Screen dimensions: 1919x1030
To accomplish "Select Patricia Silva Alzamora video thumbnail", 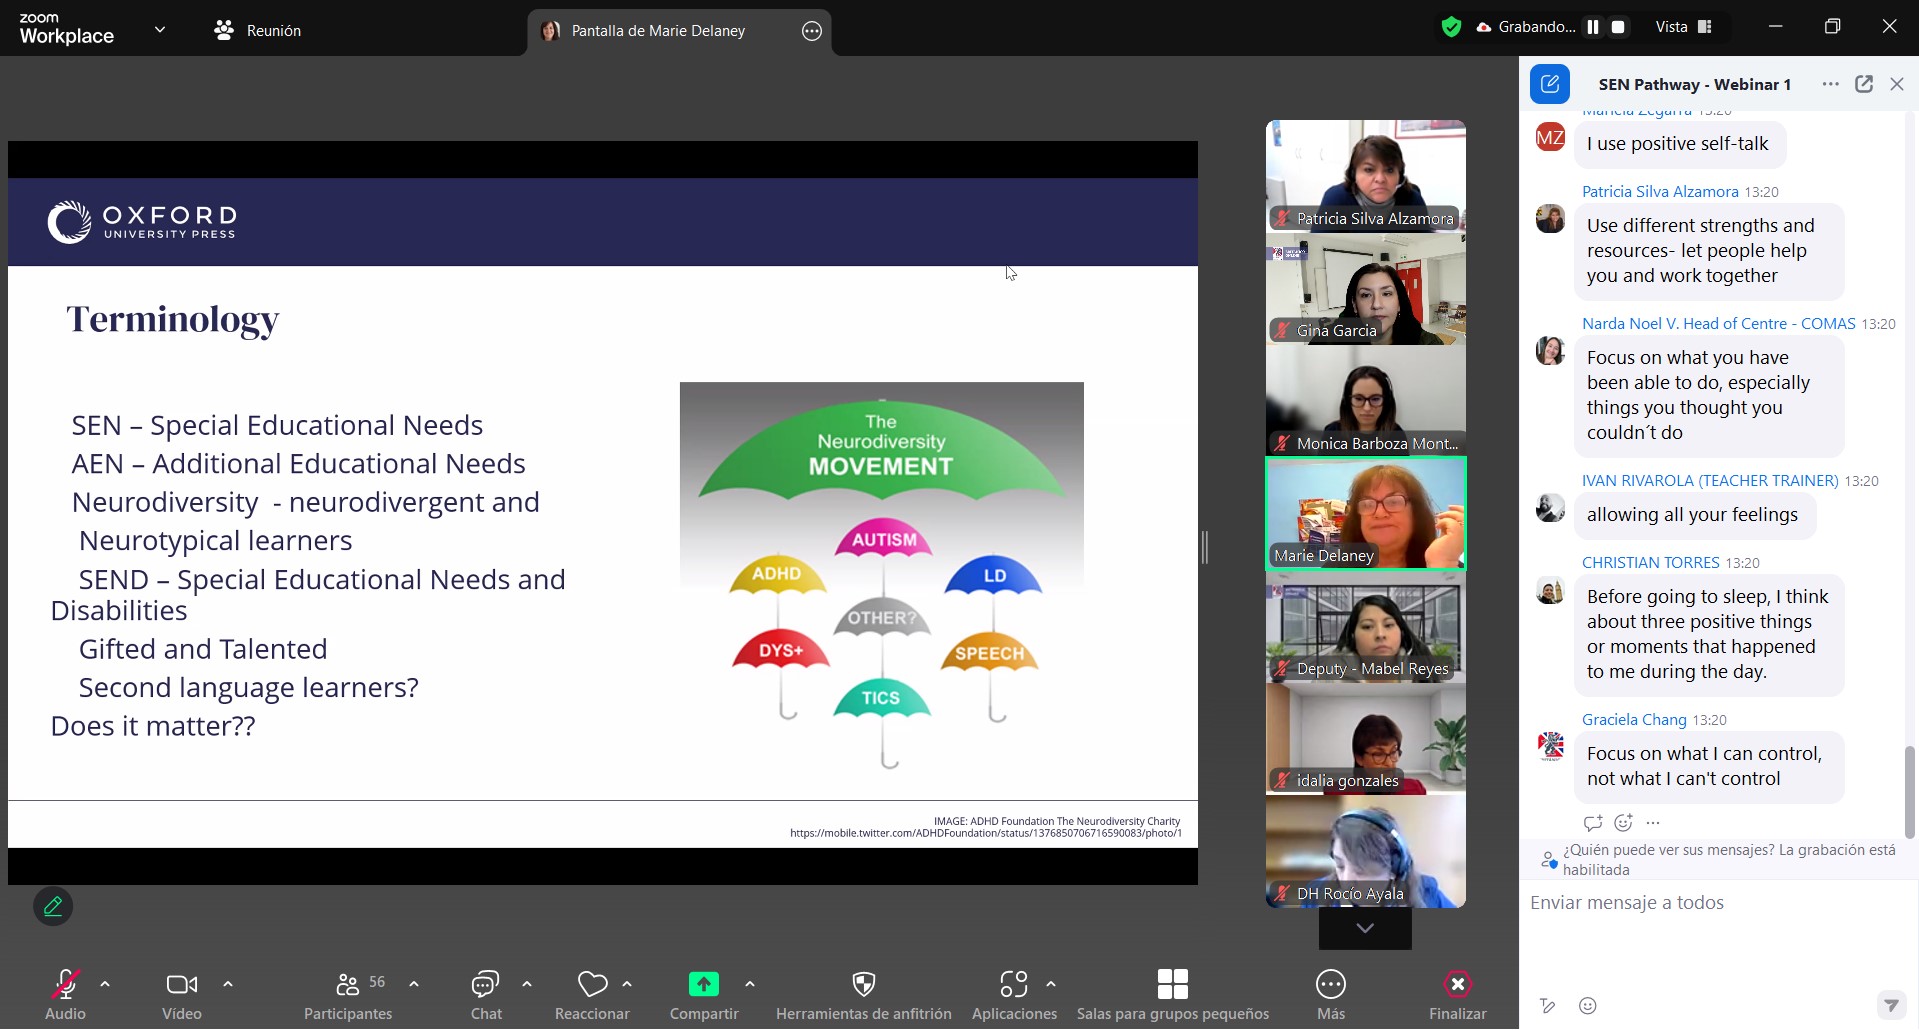I will [x=1366, y=176].
